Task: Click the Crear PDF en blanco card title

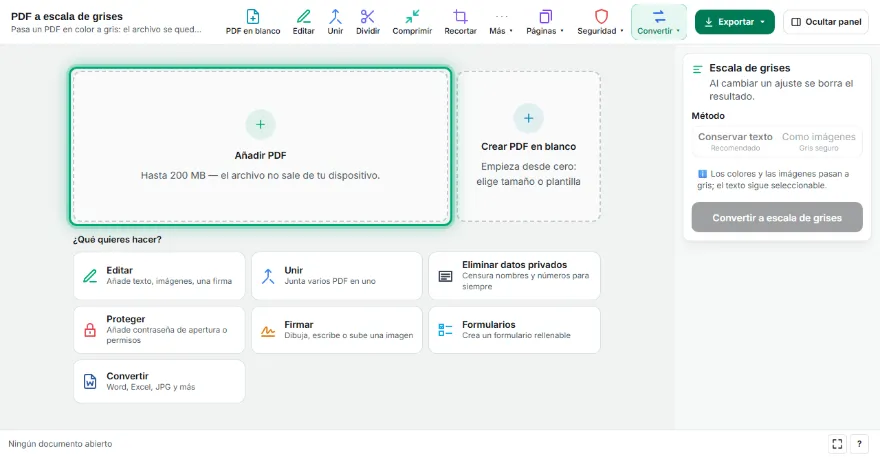Action: pos(528,147)
